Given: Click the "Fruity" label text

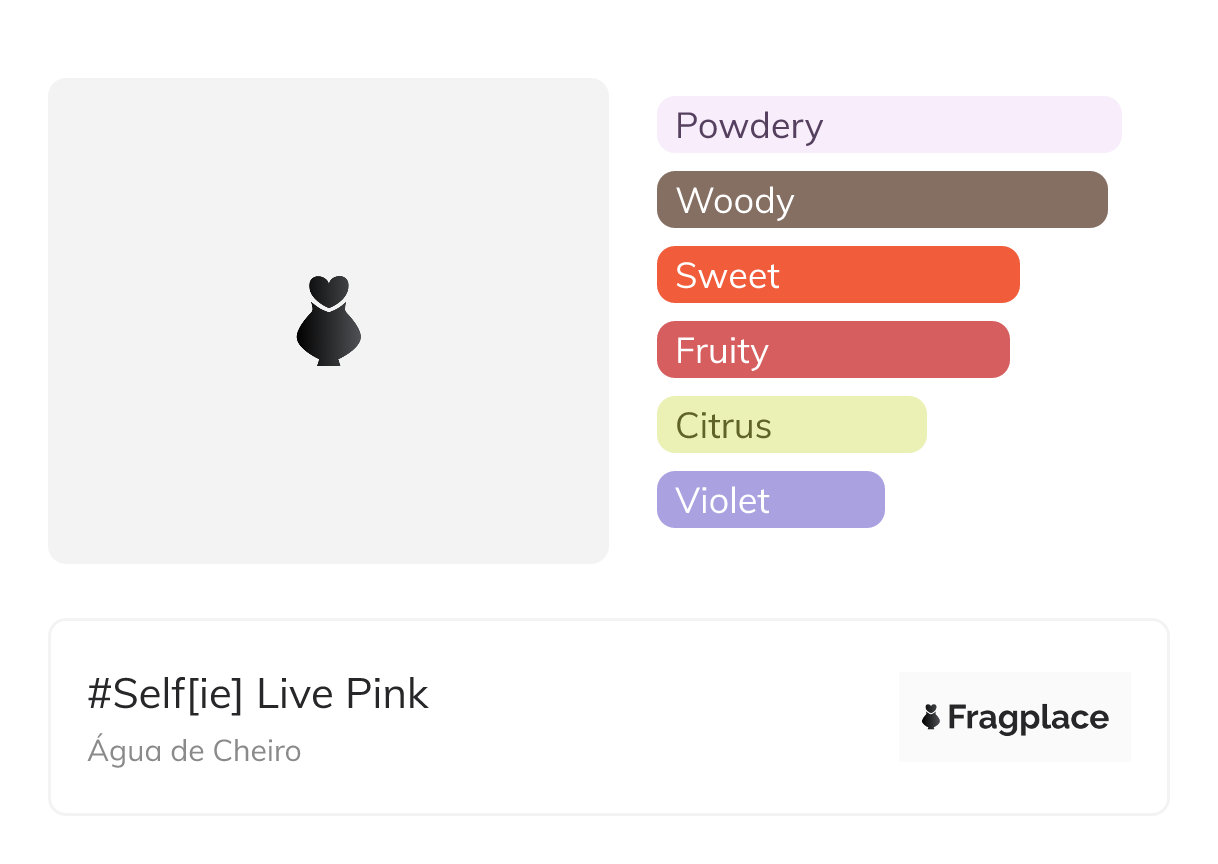Looking at the screenshot, I should pyautogui.click(x=722, y=351).
